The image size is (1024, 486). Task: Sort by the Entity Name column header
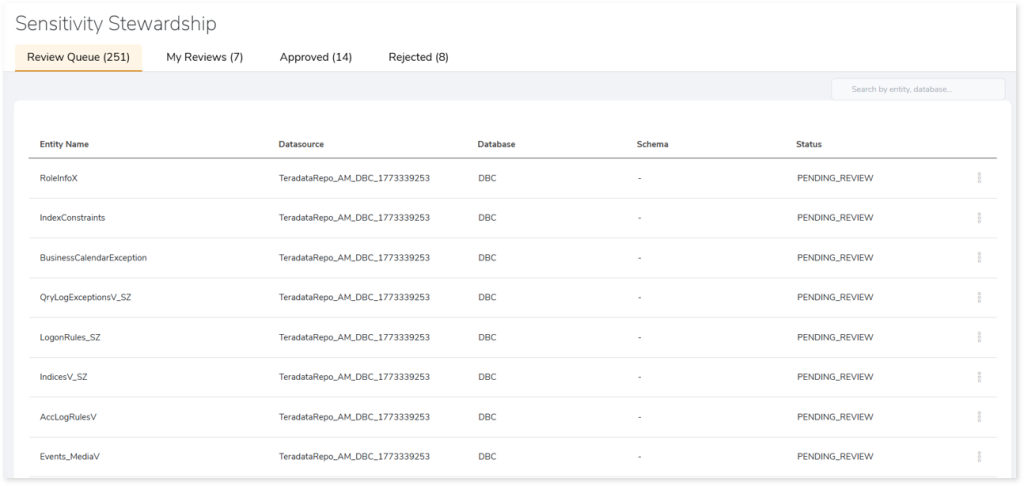coord(64,145)
